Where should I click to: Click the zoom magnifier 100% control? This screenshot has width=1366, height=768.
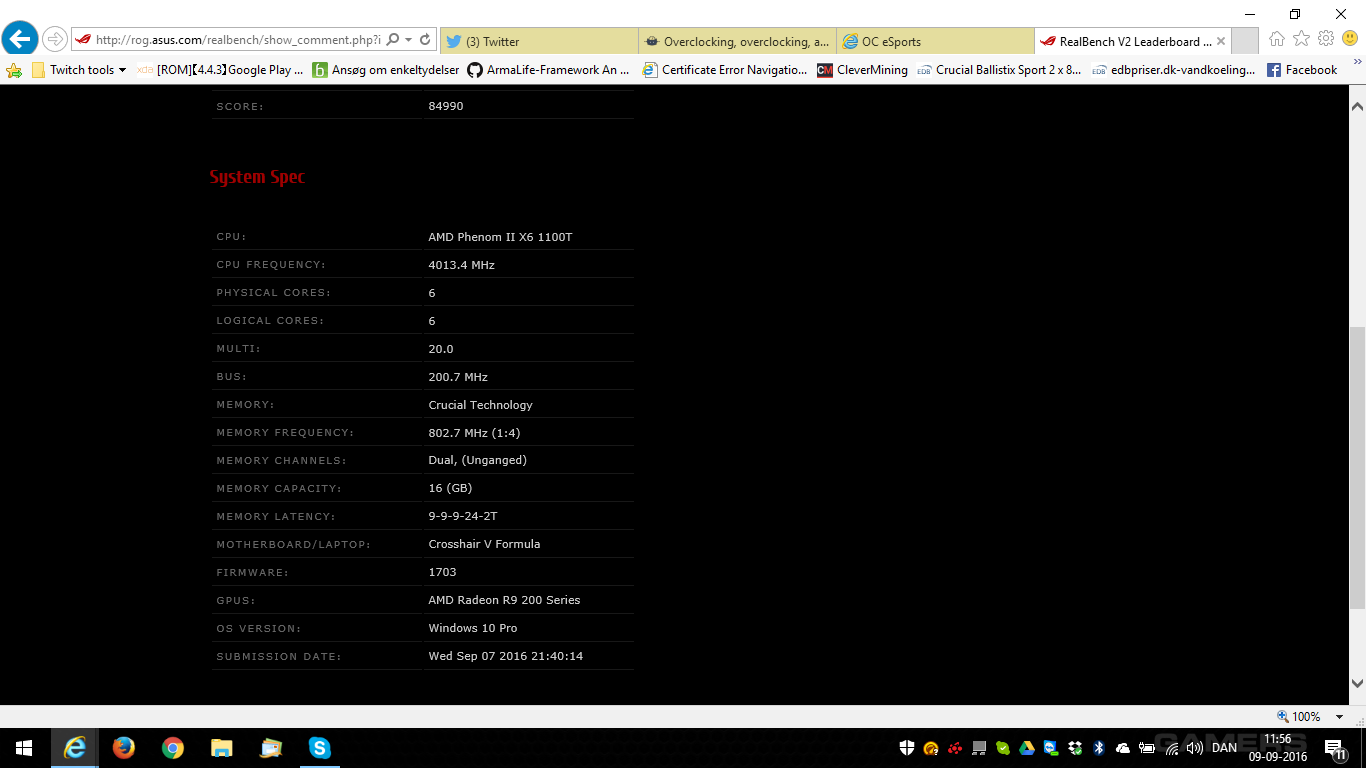pyautogui.click(x=1299, y=717)
